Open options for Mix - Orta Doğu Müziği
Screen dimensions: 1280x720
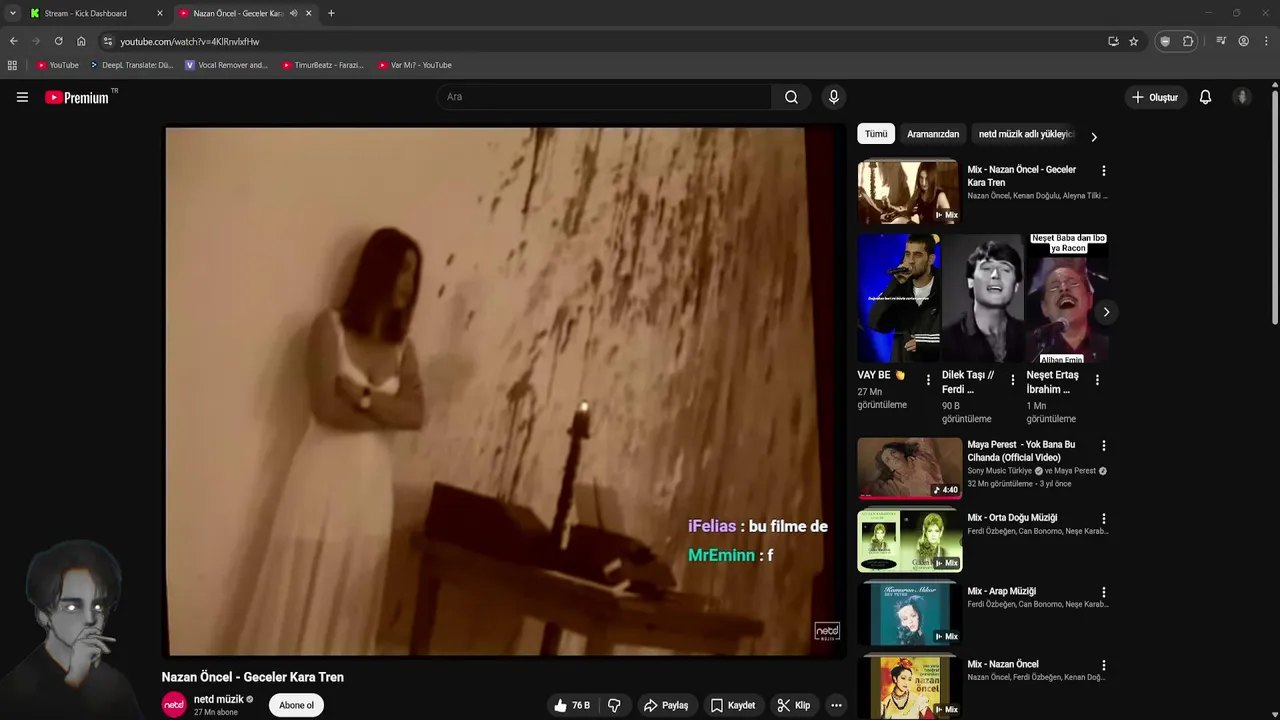pos(1103,519)
